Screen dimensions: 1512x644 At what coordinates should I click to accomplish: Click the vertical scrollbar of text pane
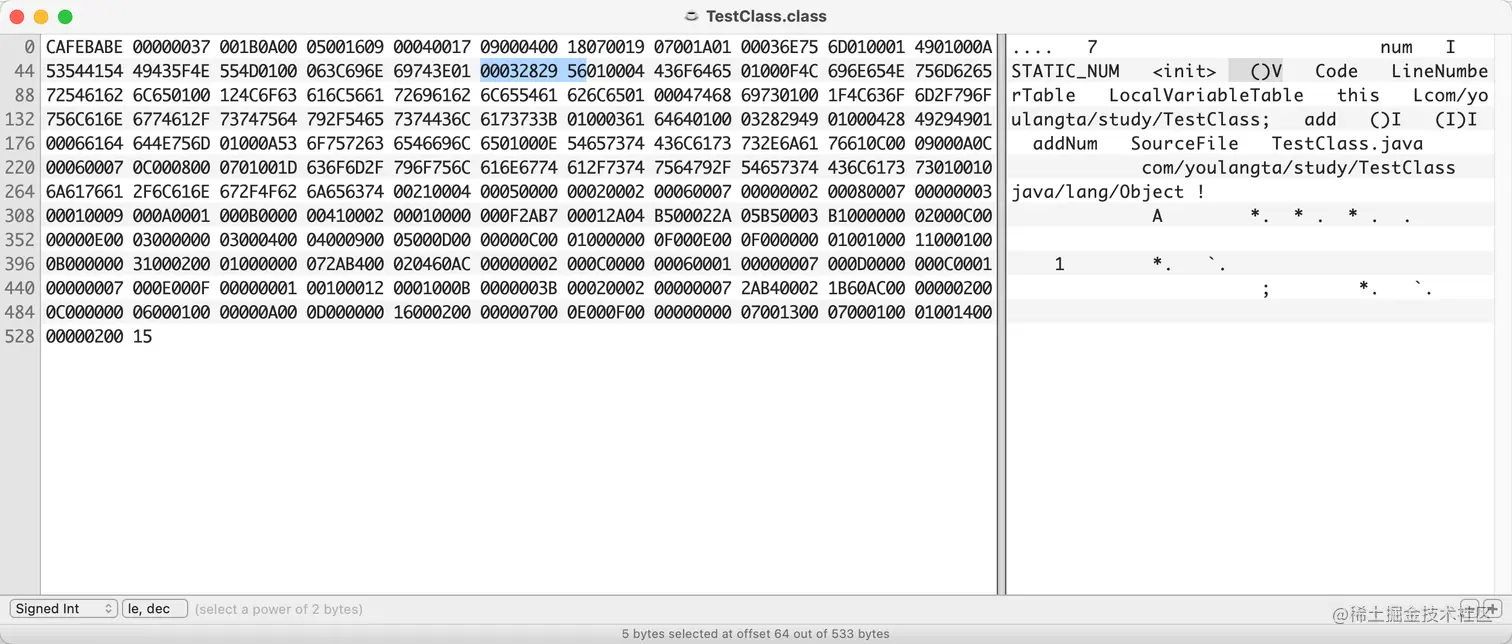pos(1505,314)
